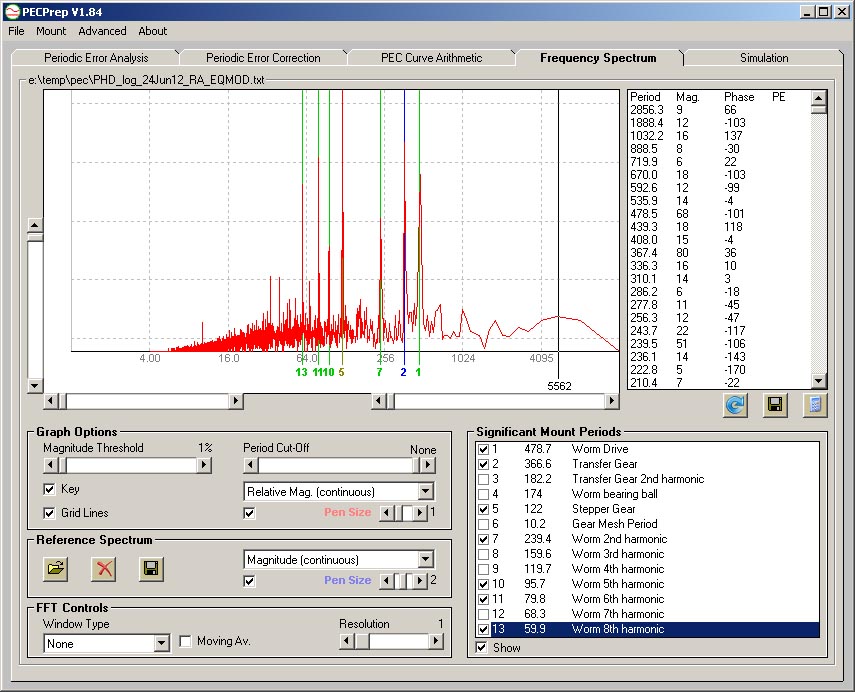Increase reference Pen Size 2
Viewport: 855px width, 692px height.
(x=419, y=581)
